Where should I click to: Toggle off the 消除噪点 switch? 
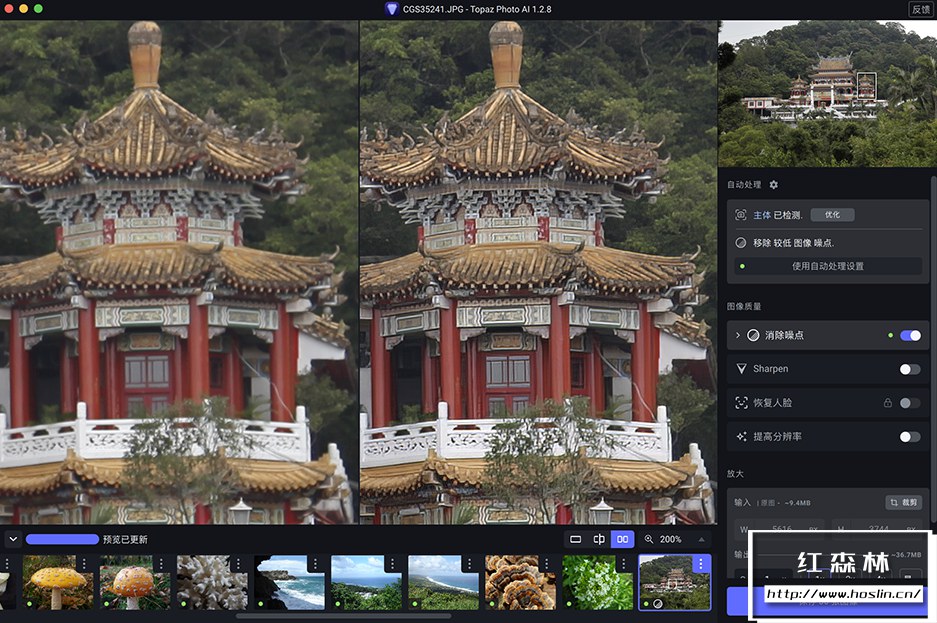[910, 335]
